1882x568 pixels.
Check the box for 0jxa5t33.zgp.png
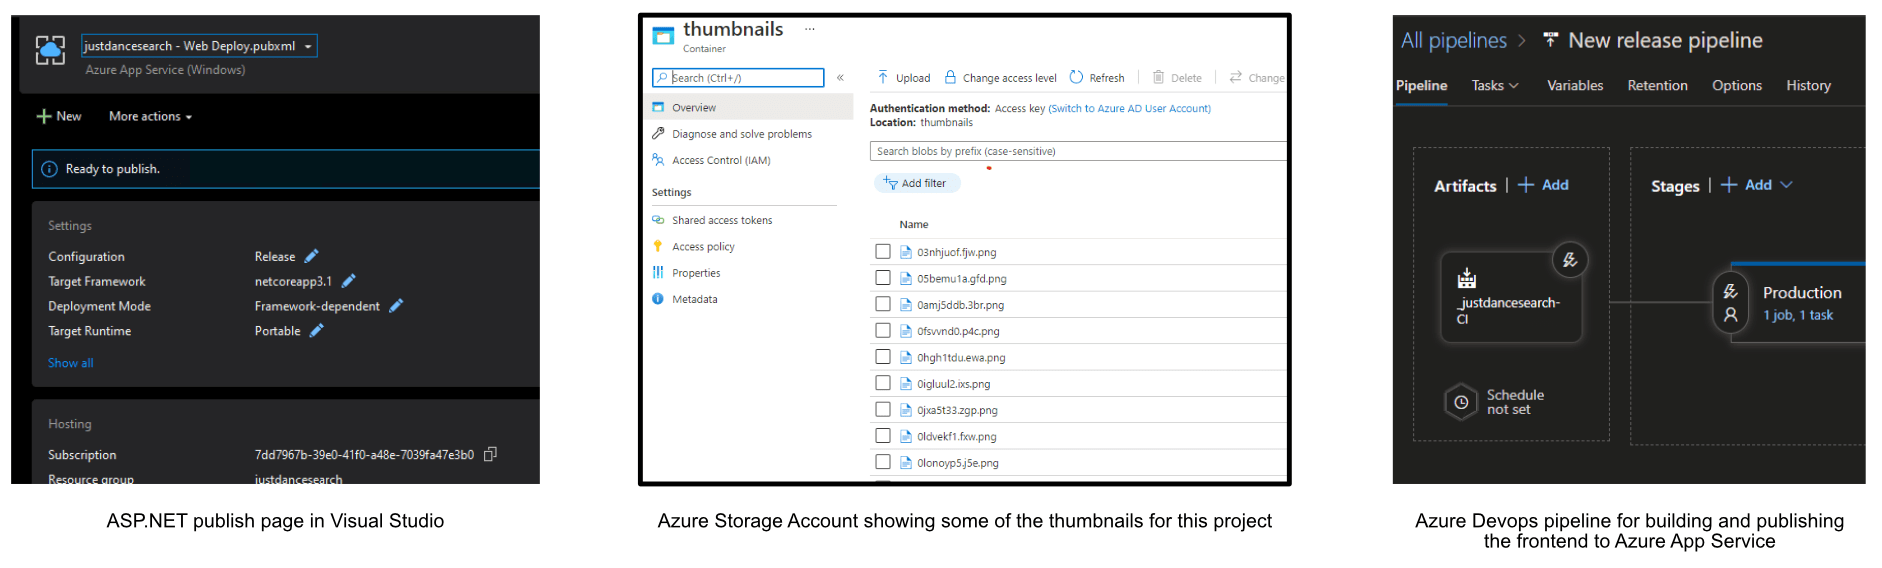882,409
